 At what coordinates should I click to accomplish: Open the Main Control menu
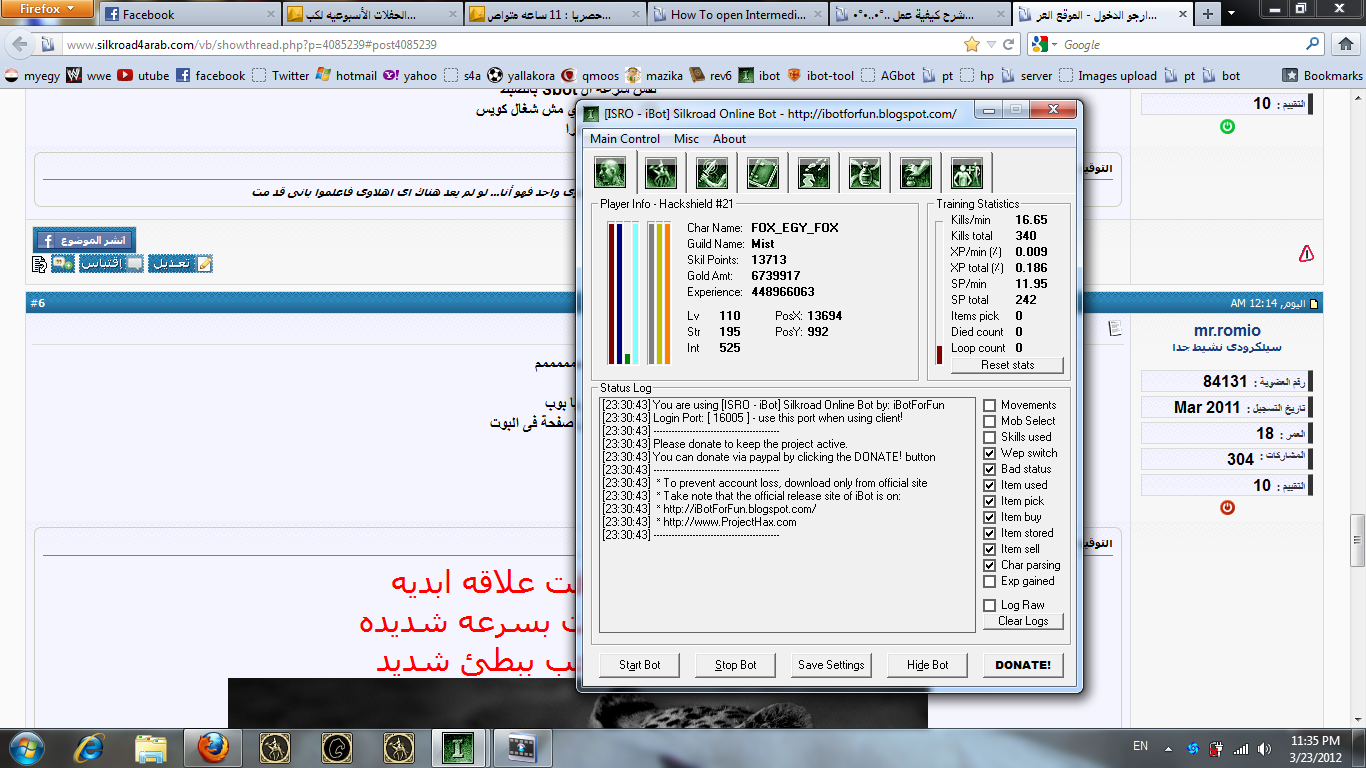click(625, 139)
